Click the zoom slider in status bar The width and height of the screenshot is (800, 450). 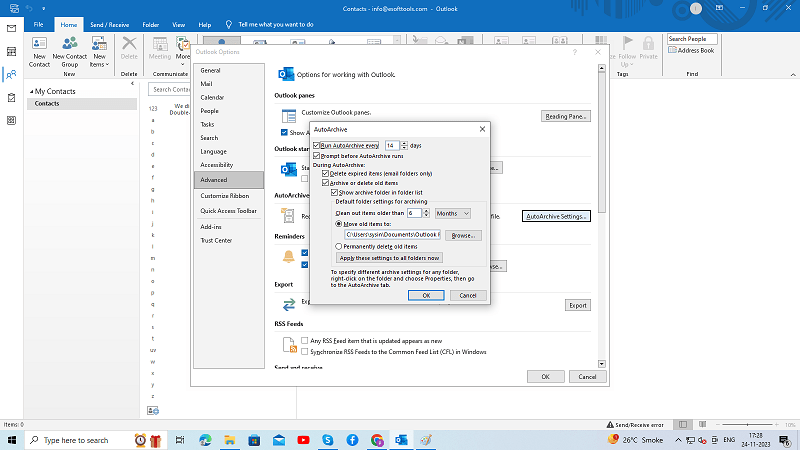[x=747, y=424]
